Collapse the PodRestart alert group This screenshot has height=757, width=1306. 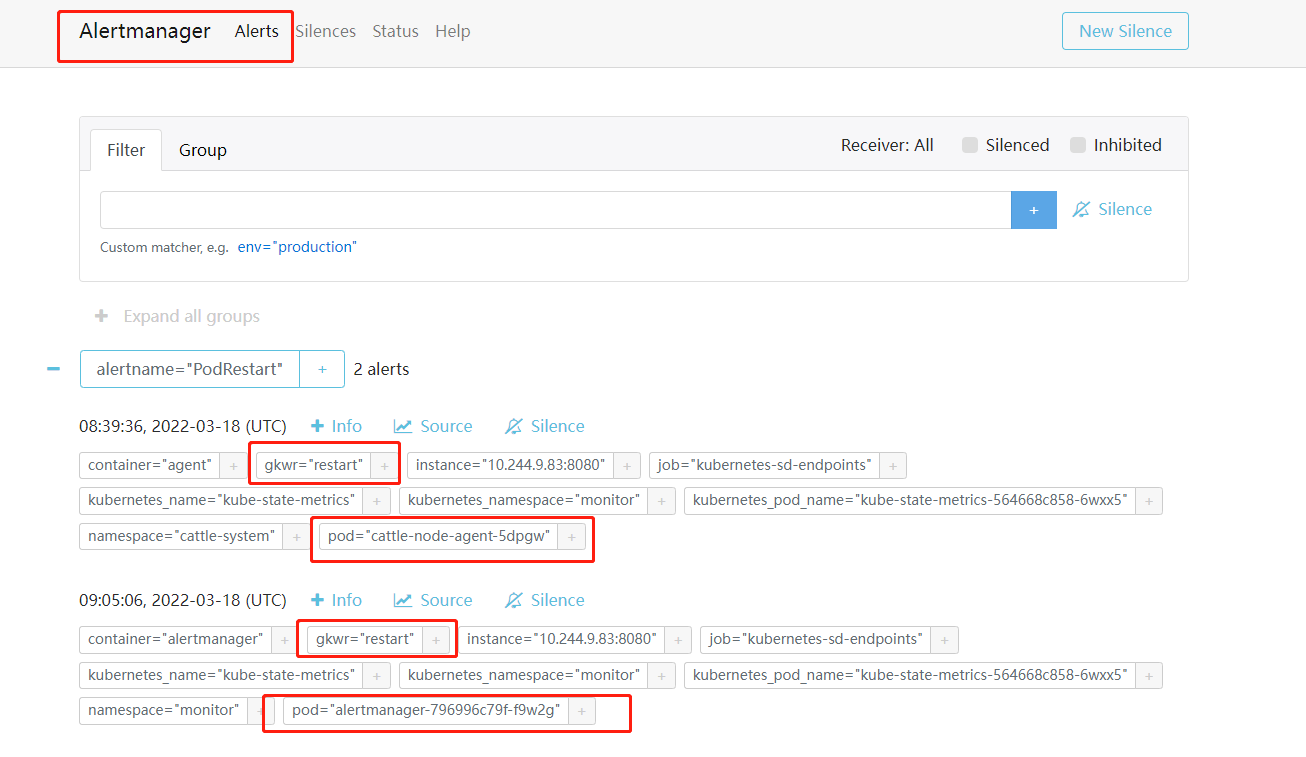[x=53, y=369]
